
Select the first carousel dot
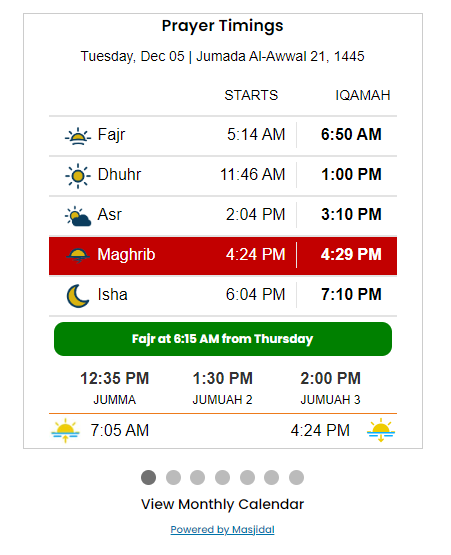[x=148, y=477]
